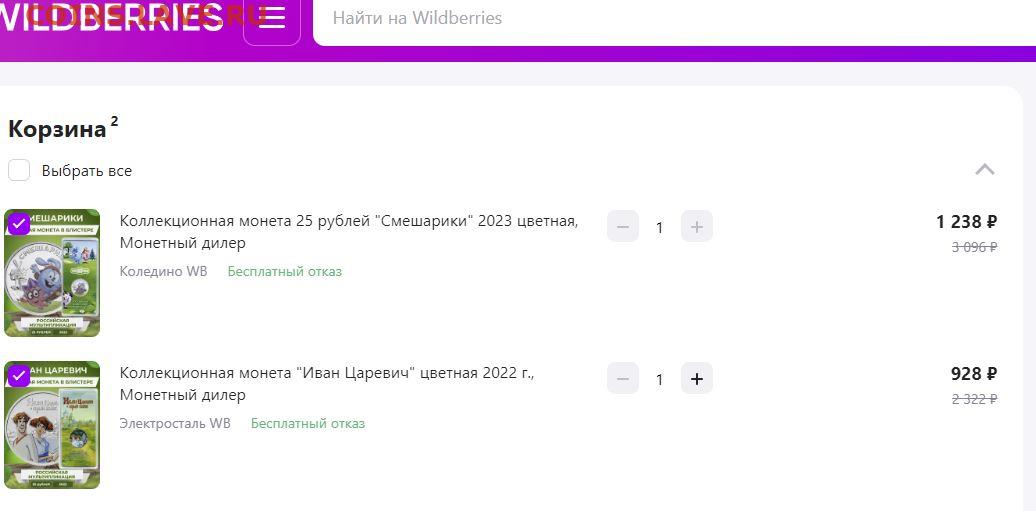
Task: Open the hamburger catalog menu
Action: click(272, 18)
